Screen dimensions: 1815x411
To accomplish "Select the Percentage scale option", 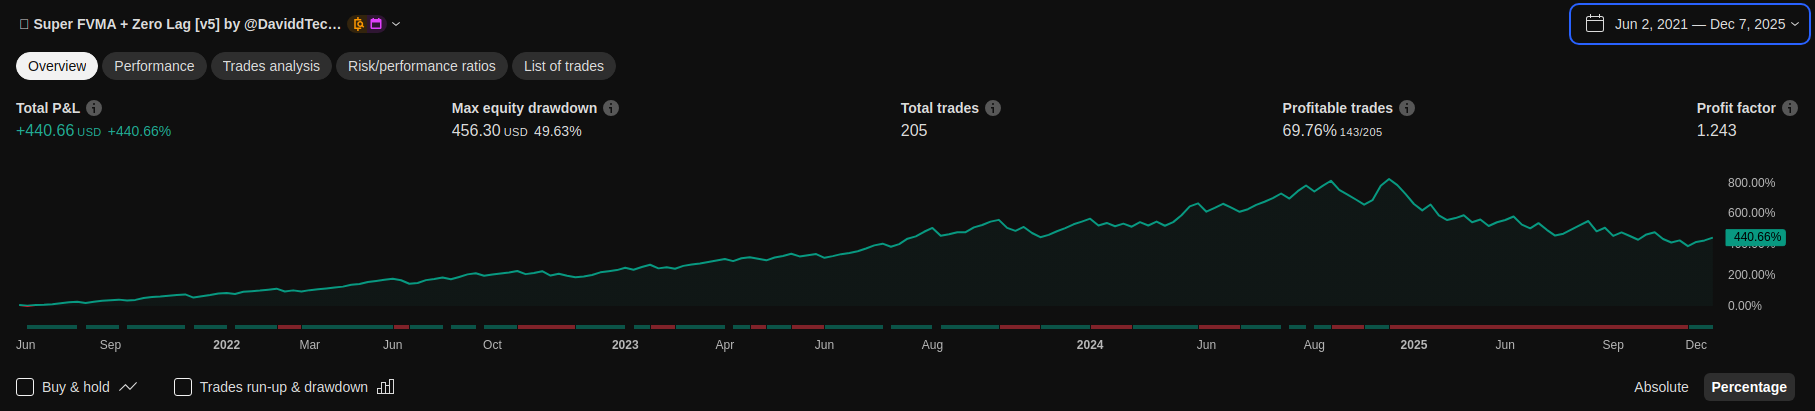I will click(1748, 387).
